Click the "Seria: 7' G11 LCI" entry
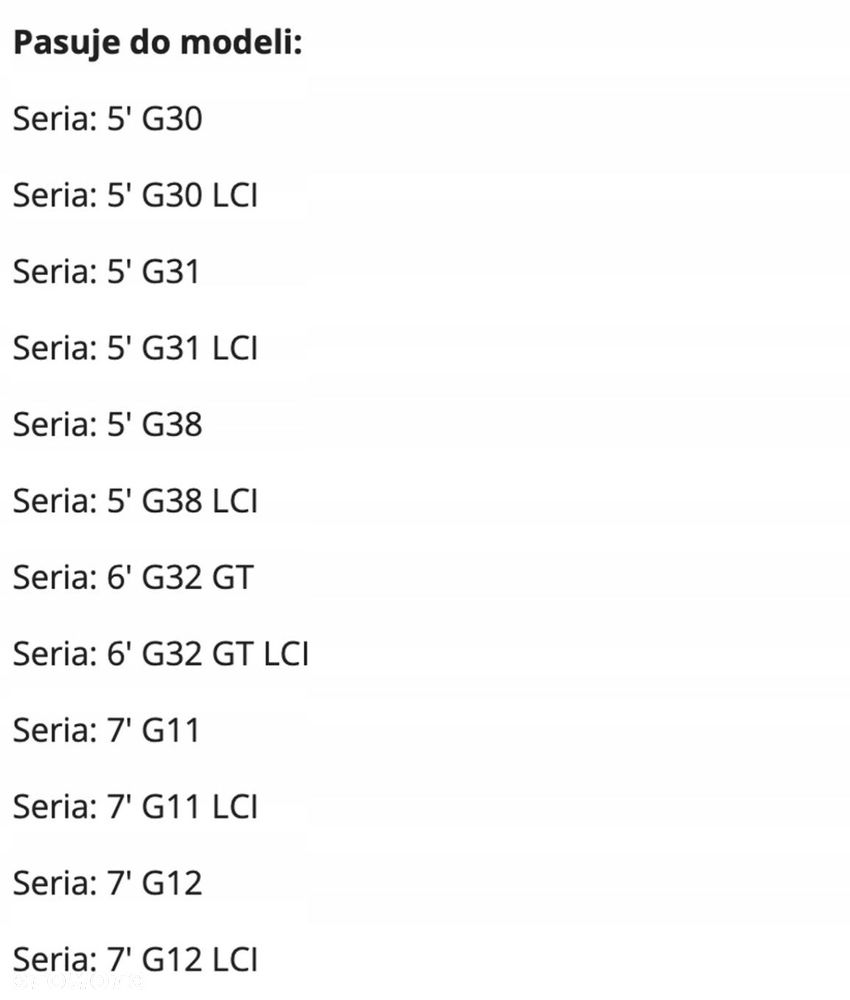The height and width of the screenshot is (1000, 850). 135,807
